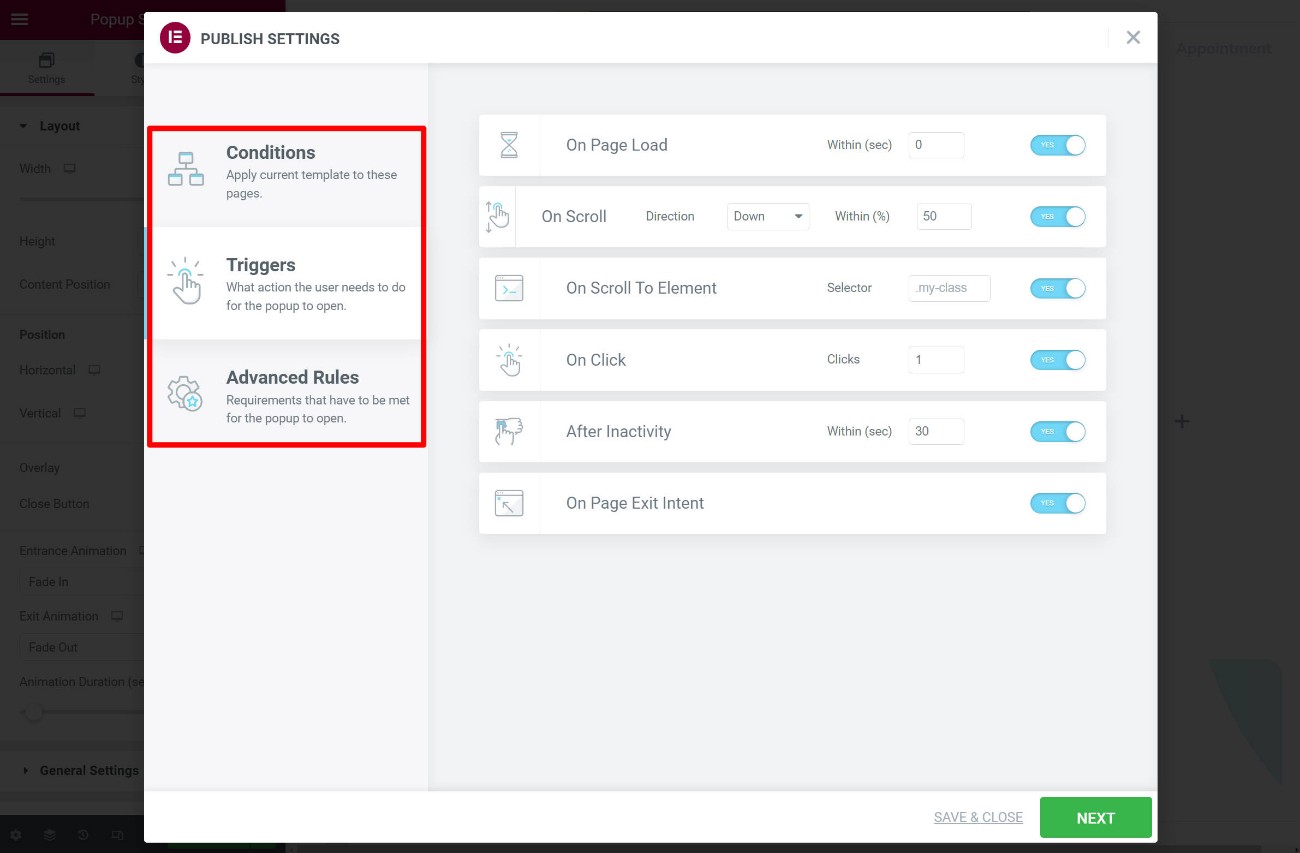
Task: Click the history icon in bottom panel bar
Action: point(83,835)
